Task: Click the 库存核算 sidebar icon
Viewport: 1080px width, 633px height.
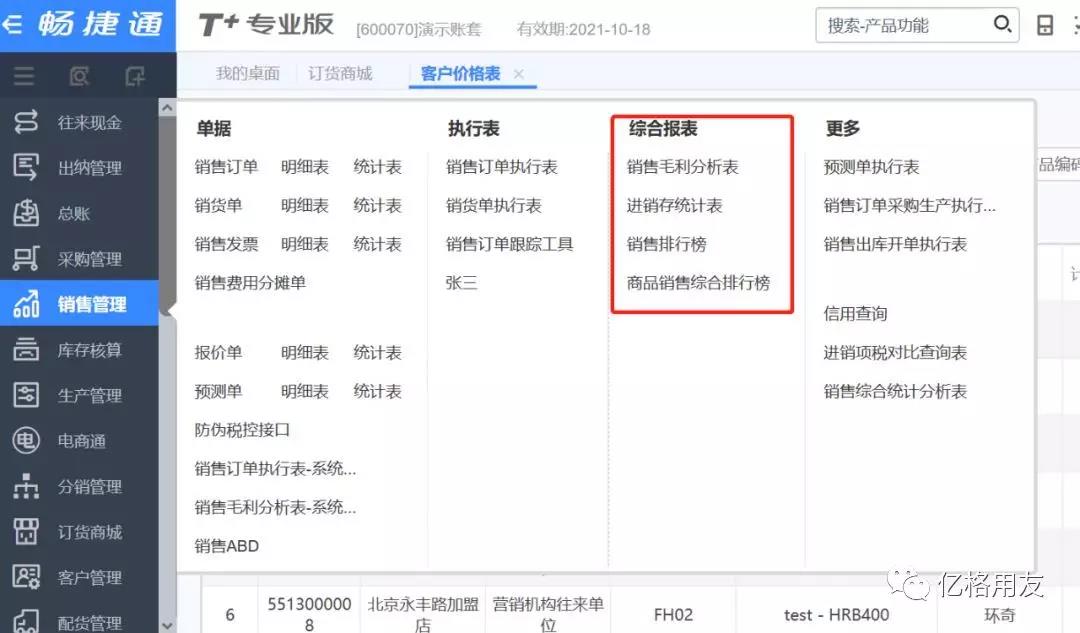Action: tap(26, 349)
